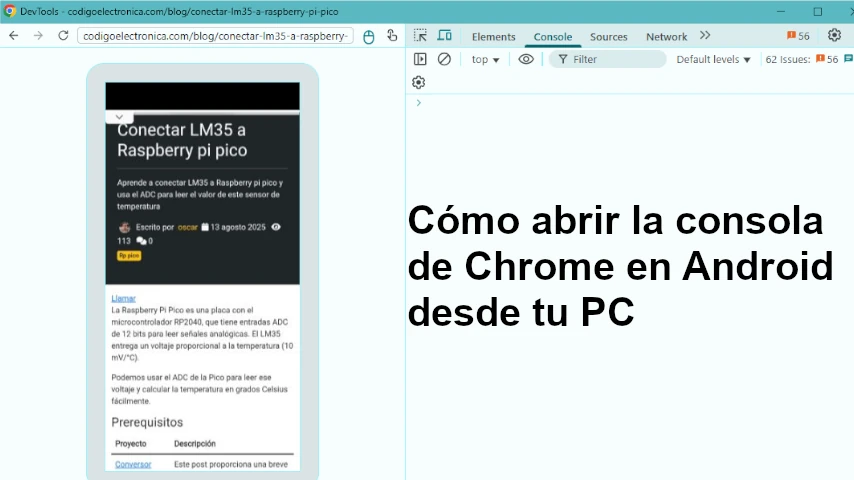Open the Network tab
This screenshot has height=480, width=854.
click(x=667, y=37)
